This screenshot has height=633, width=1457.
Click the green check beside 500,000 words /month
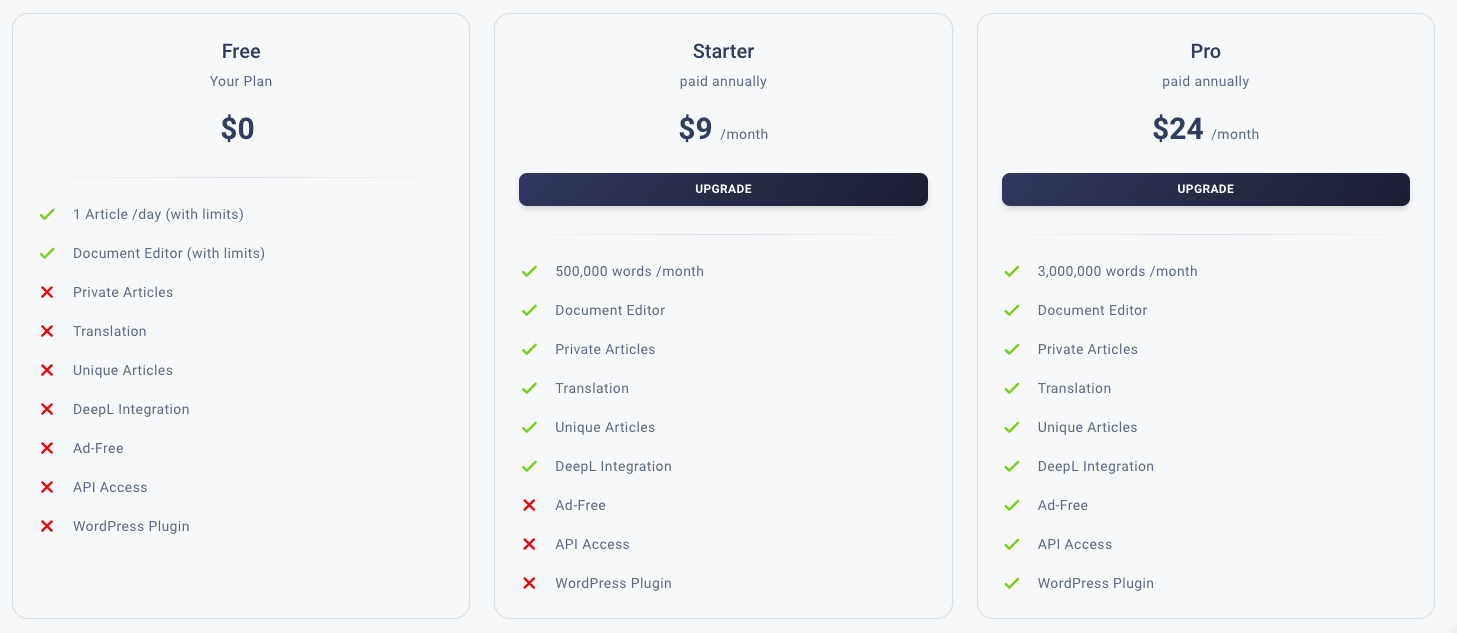click(530, 271)
